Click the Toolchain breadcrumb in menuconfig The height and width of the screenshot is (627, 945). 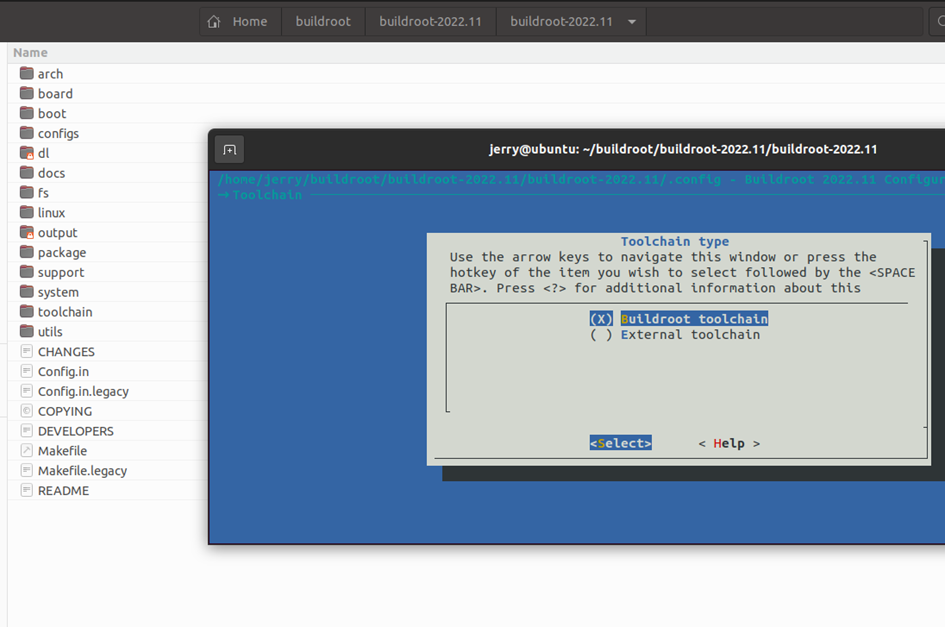(267, 195)
